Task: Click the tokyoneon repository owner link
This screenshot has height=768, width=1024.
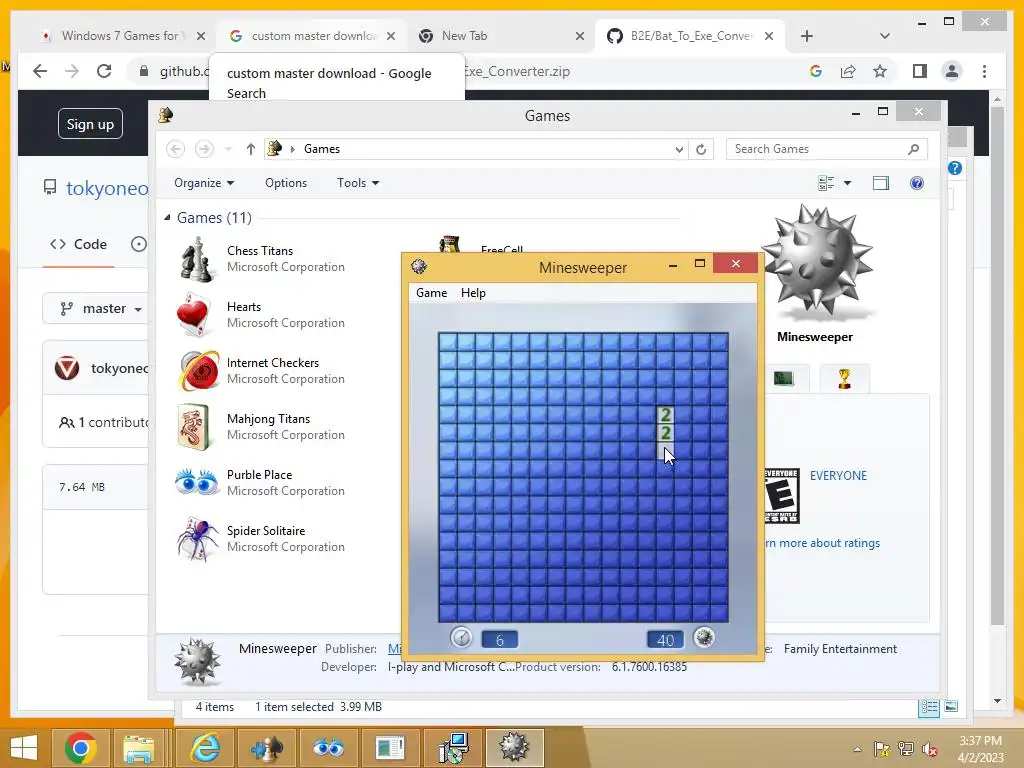Action: click(107, 188)
